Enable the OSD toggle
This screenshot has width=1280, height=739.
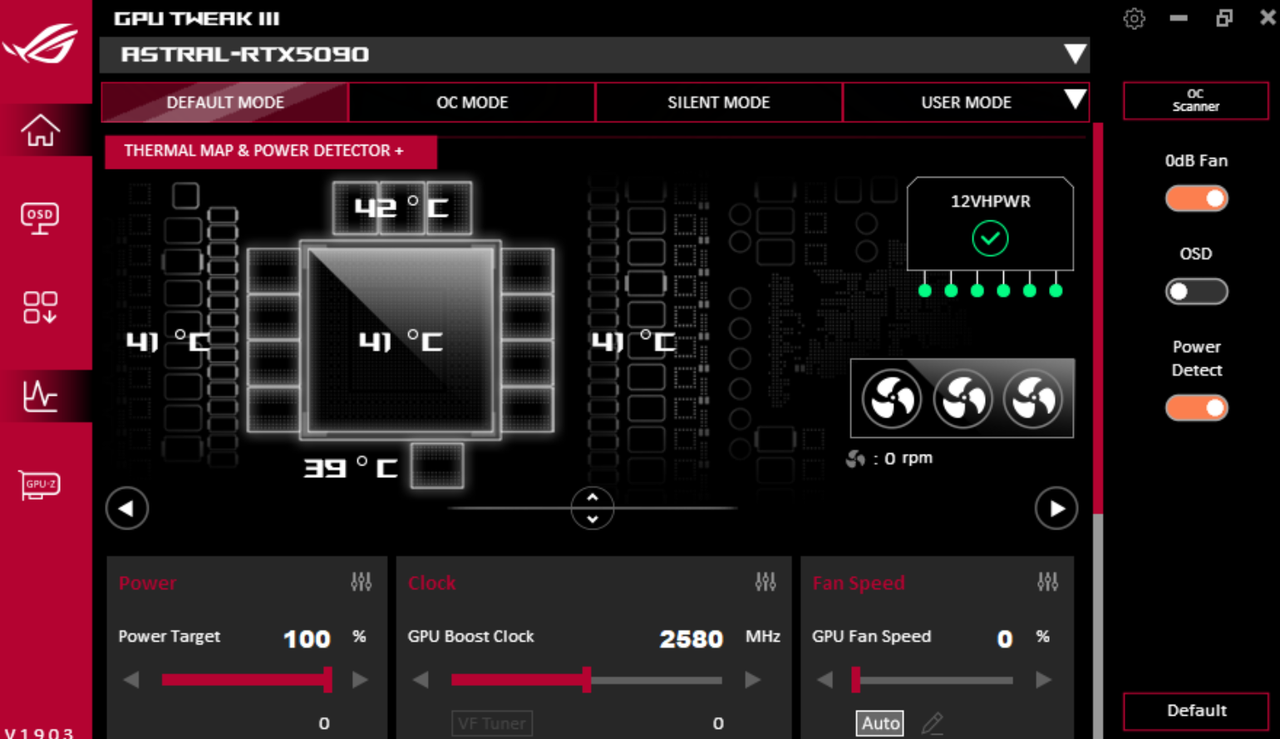[x=1196, y=291]
